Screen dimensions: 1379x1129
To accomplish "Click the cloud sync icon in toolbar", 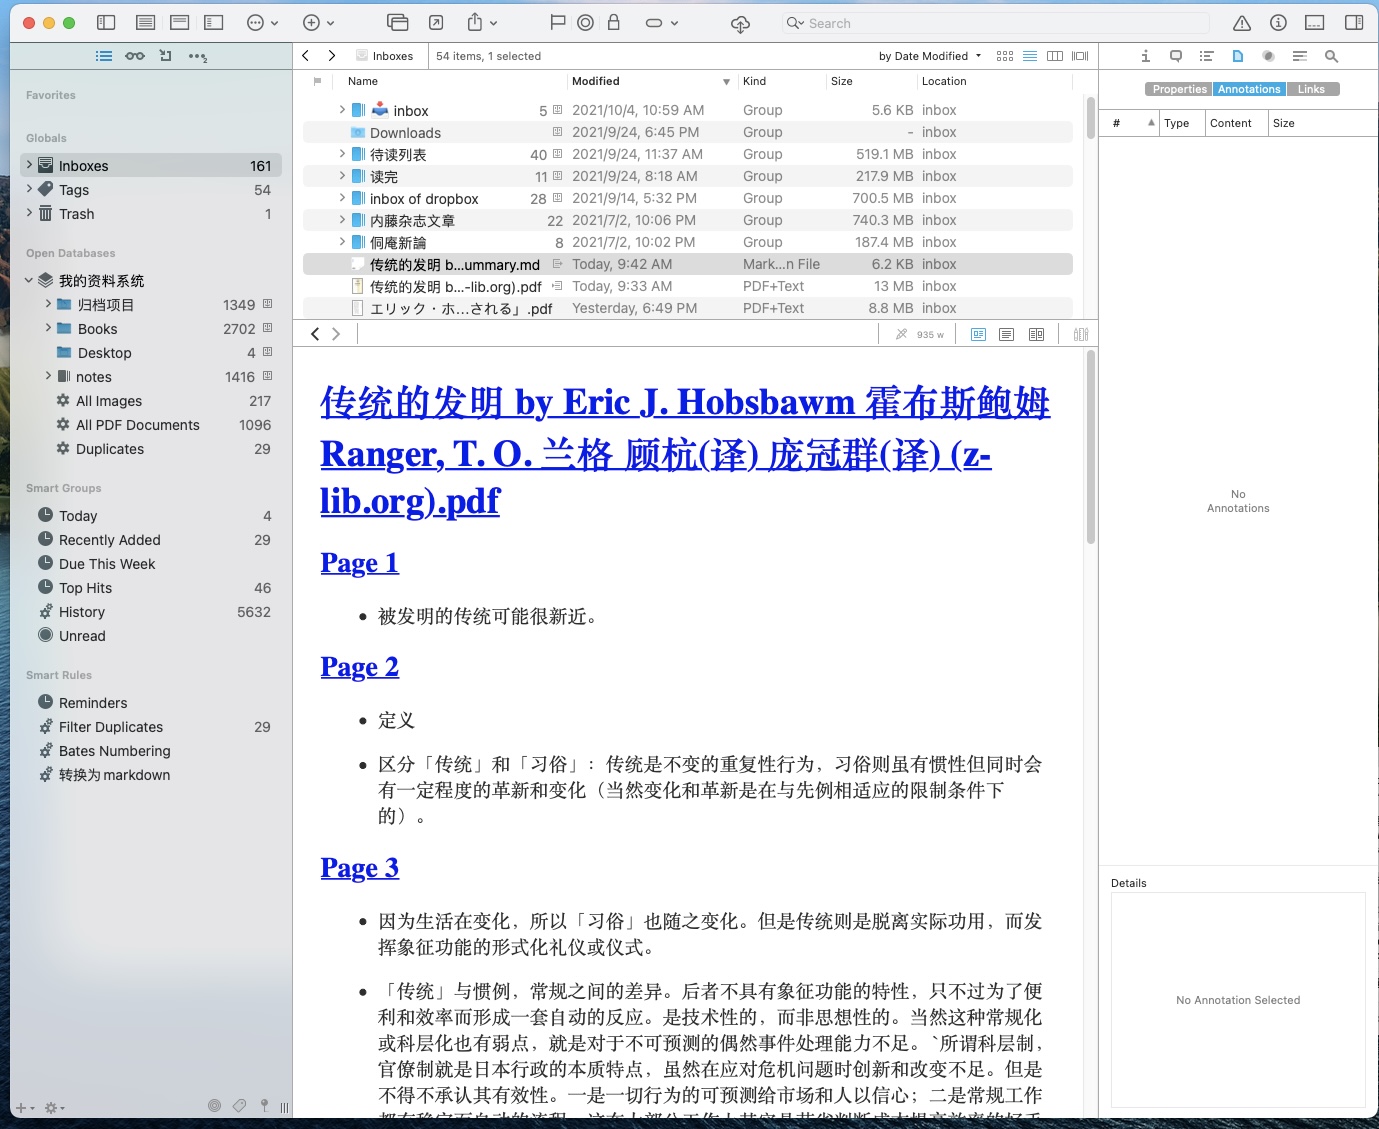I will pyautogui.click(x=740, y=23).
